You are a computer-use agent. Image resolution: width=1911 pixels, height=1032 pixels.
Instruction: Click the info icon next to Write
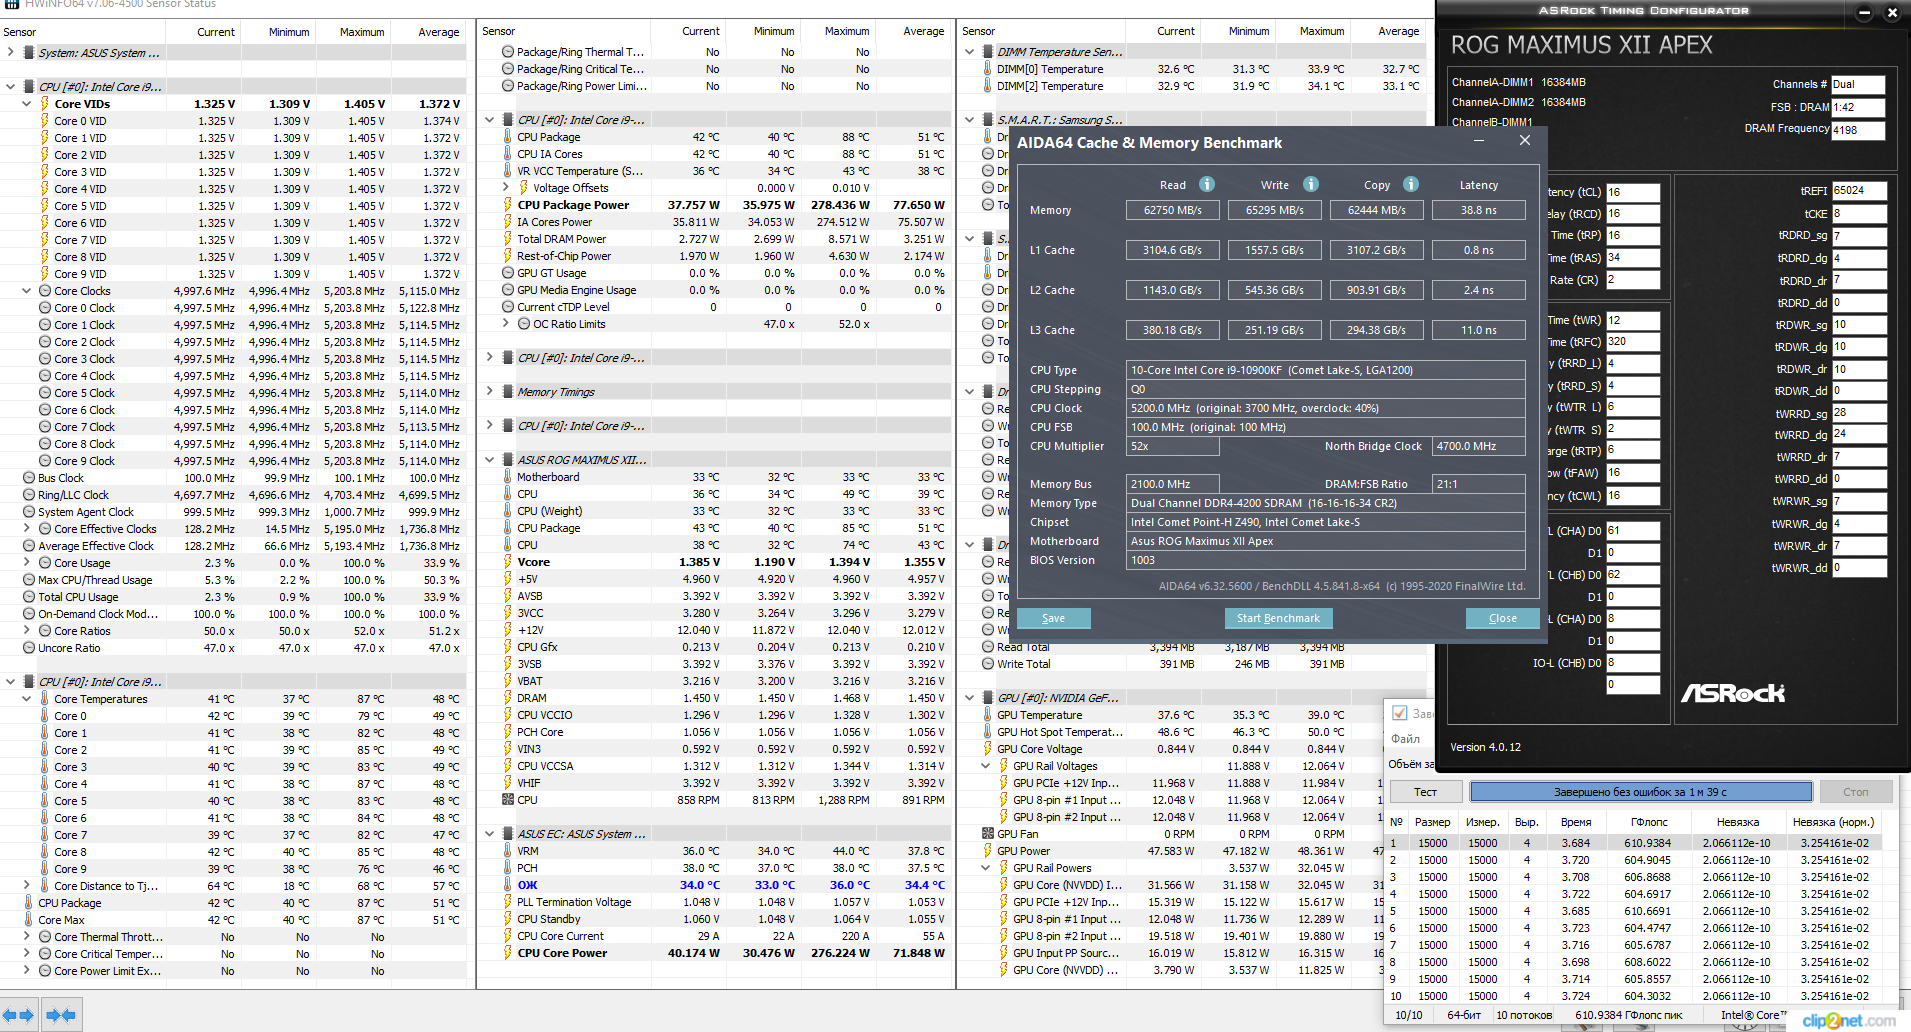coord(1311,184)
